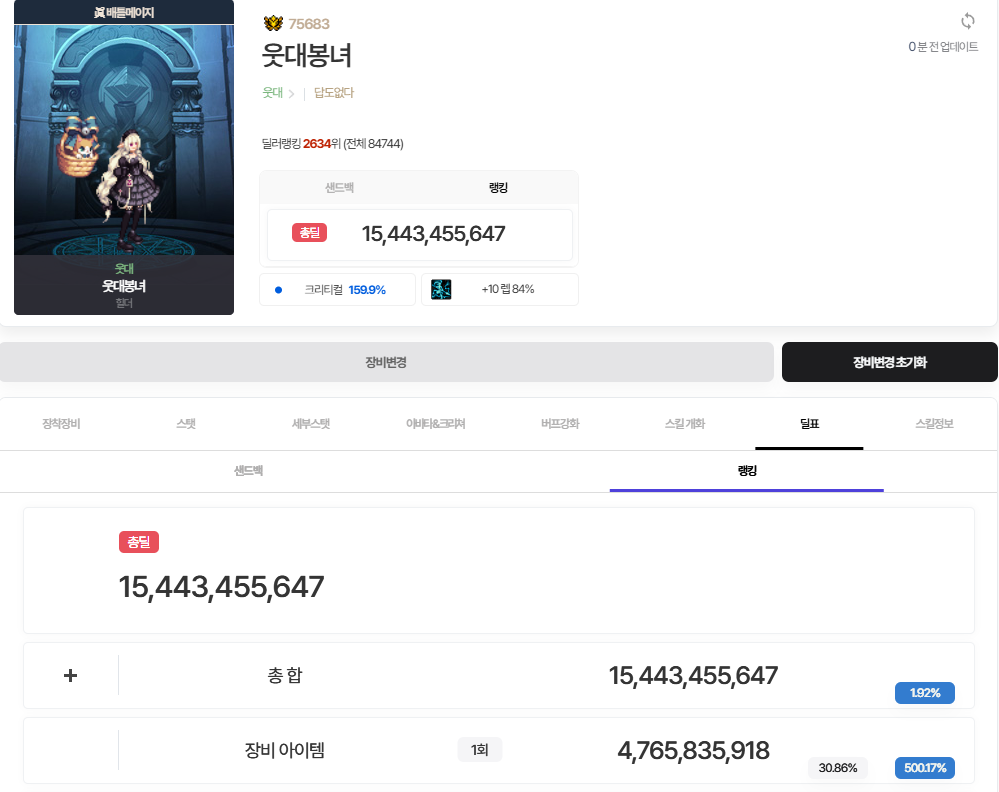The width and height of the screenshot is (999, 792).
Task: Click the 답도없다 guild link
Action: 334,93
